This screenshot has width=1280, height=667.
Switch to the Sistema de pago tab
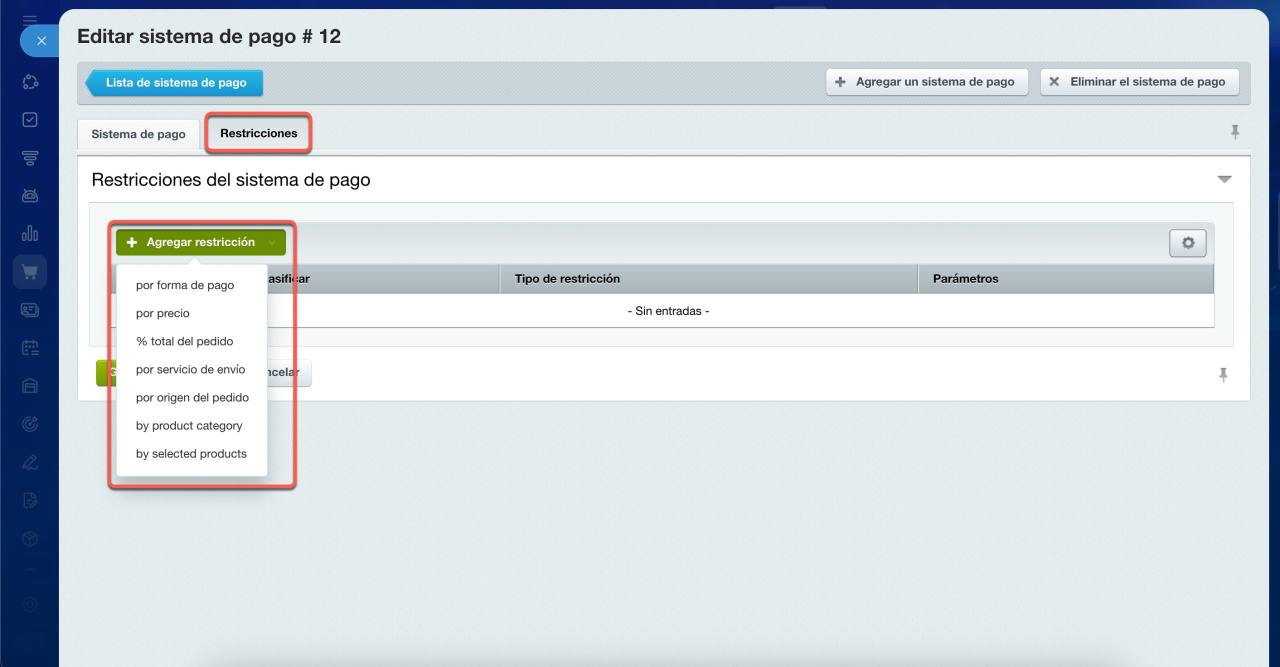pyautogui.click(x=138, y=134)
